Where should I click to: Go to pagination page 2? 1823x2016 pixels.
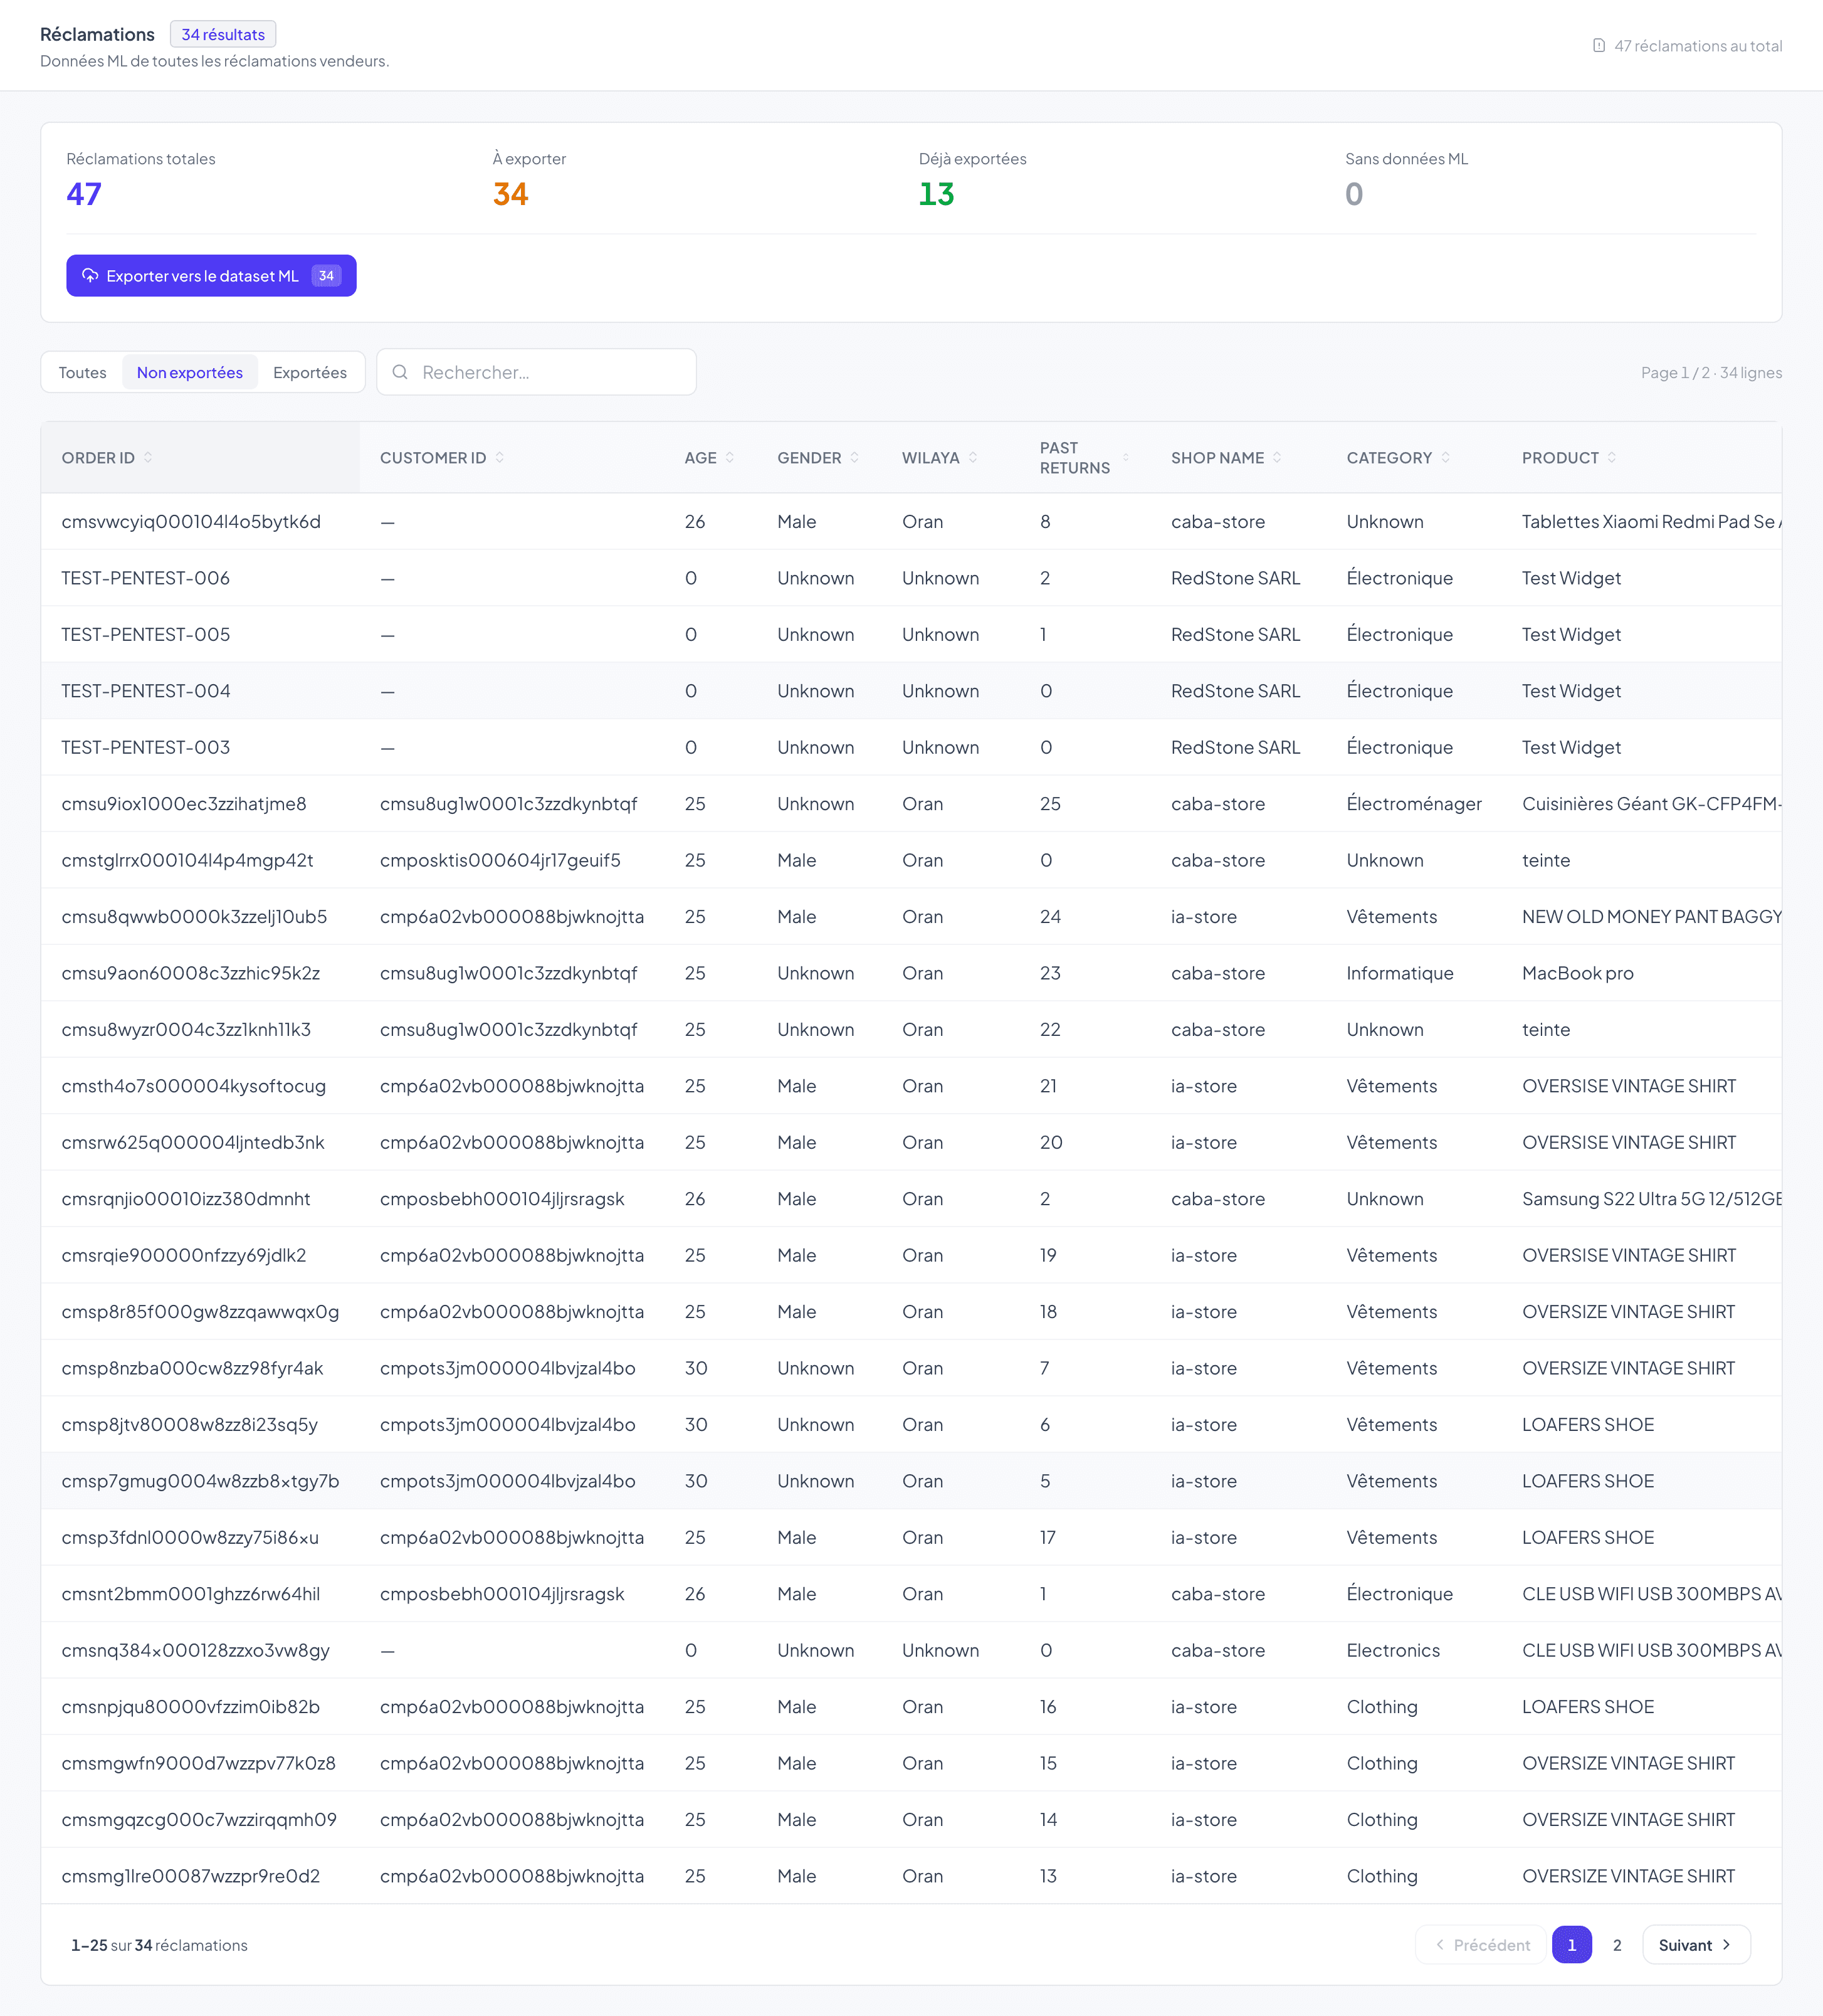[1617, 1944]
